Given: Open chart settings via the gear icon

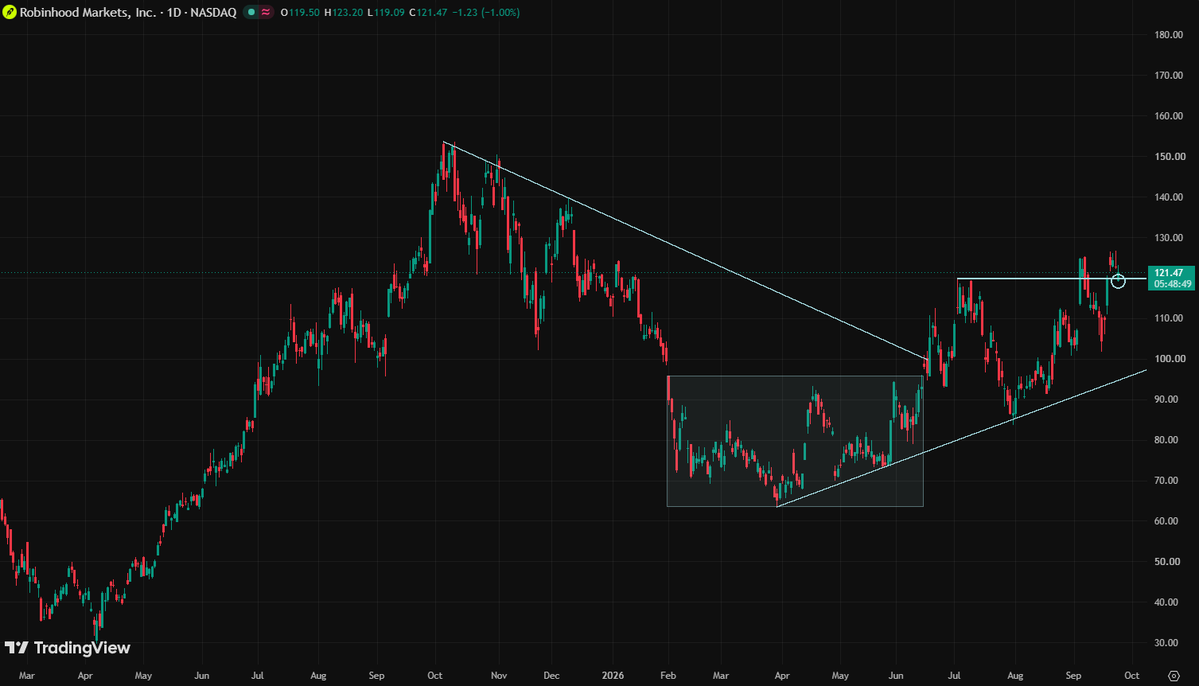Looking at the screenshot, I should pyautogui.click(x=1174, y=676).
